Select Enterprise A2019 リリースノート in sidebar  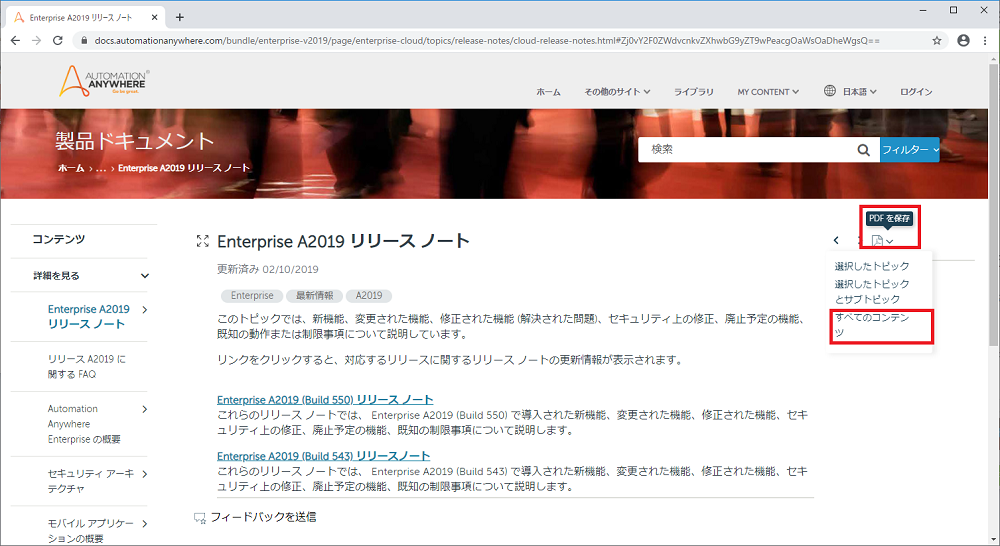(88, 316)
